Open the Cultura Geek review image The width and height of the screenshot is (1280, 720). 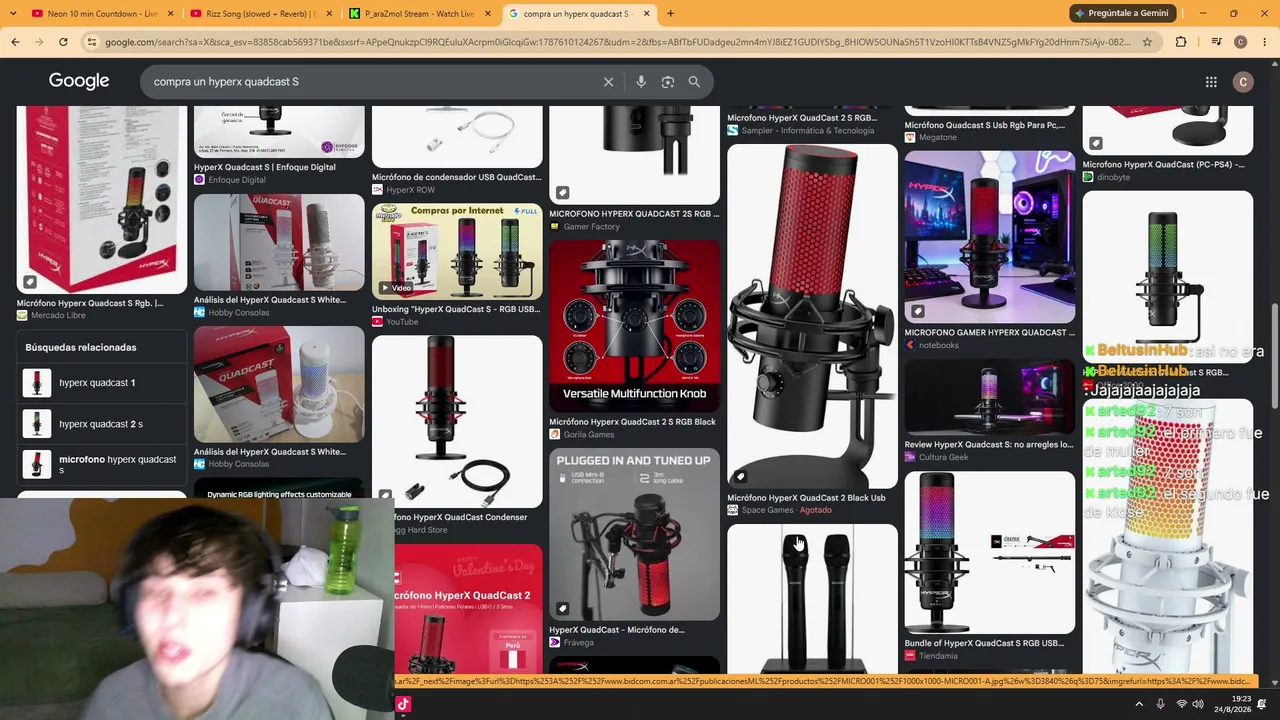point(990,396)
